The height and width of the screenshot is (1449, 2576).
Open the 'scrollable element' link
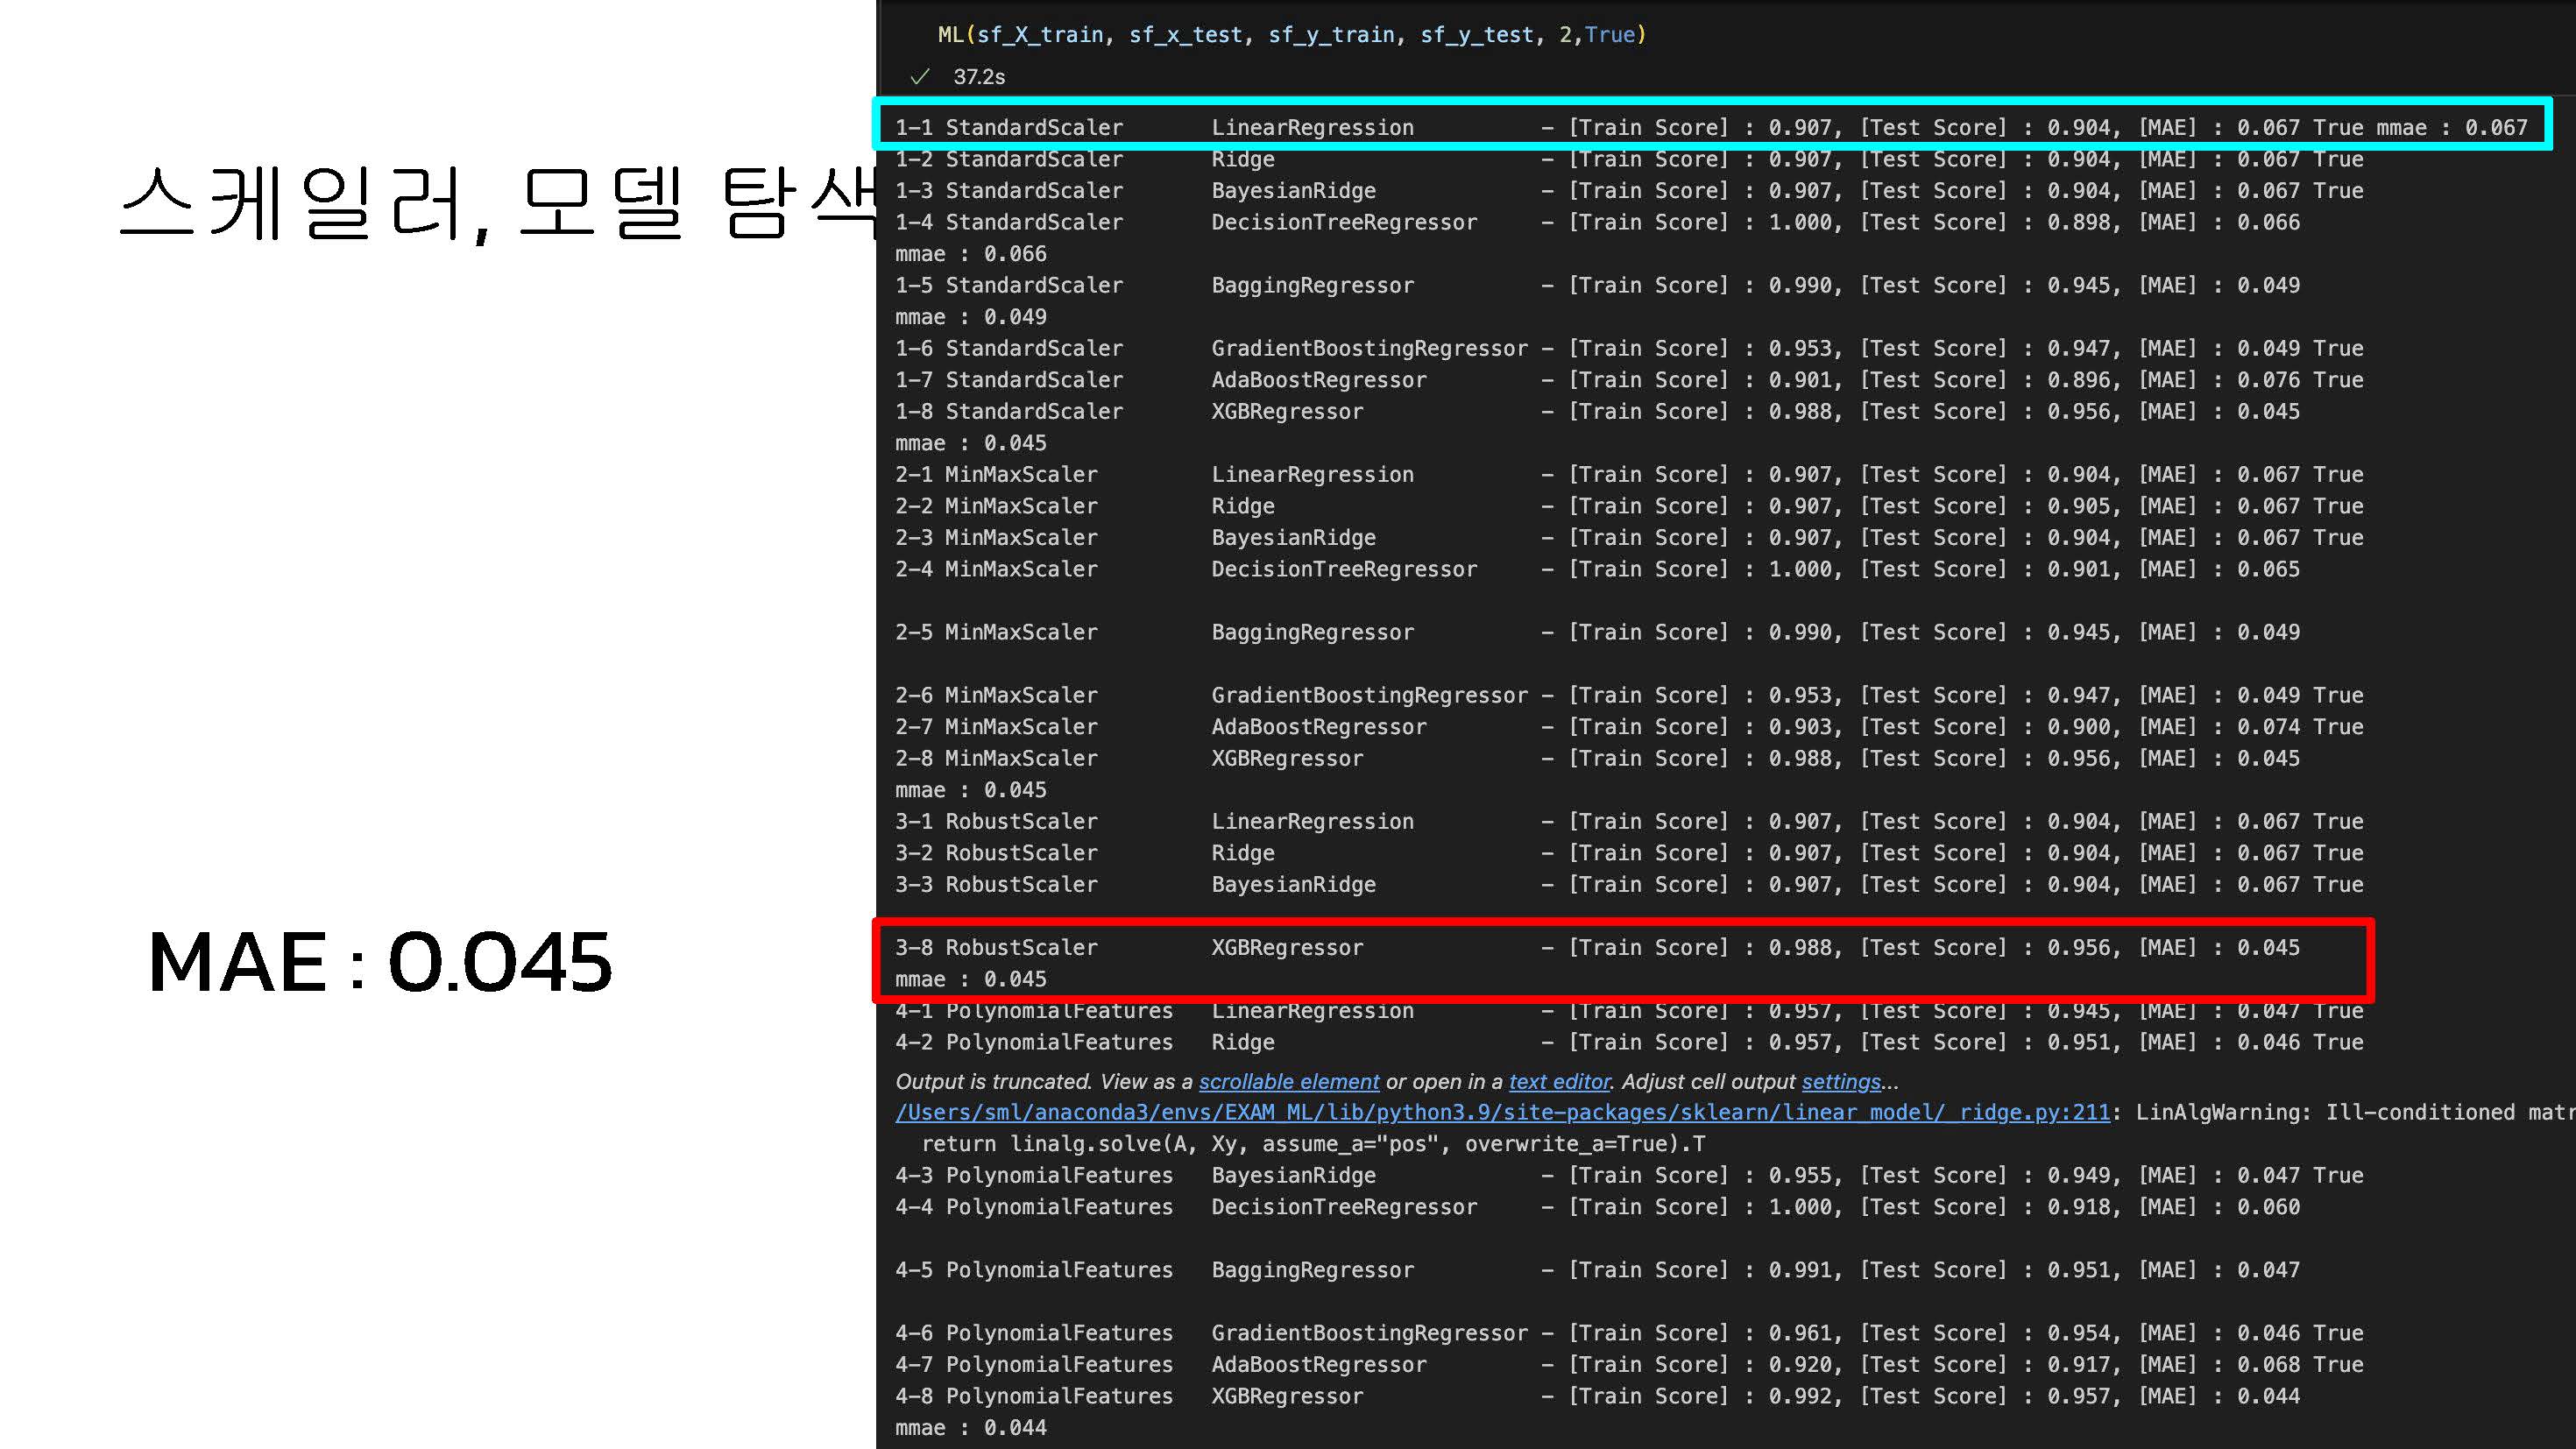(1288, 1081)
